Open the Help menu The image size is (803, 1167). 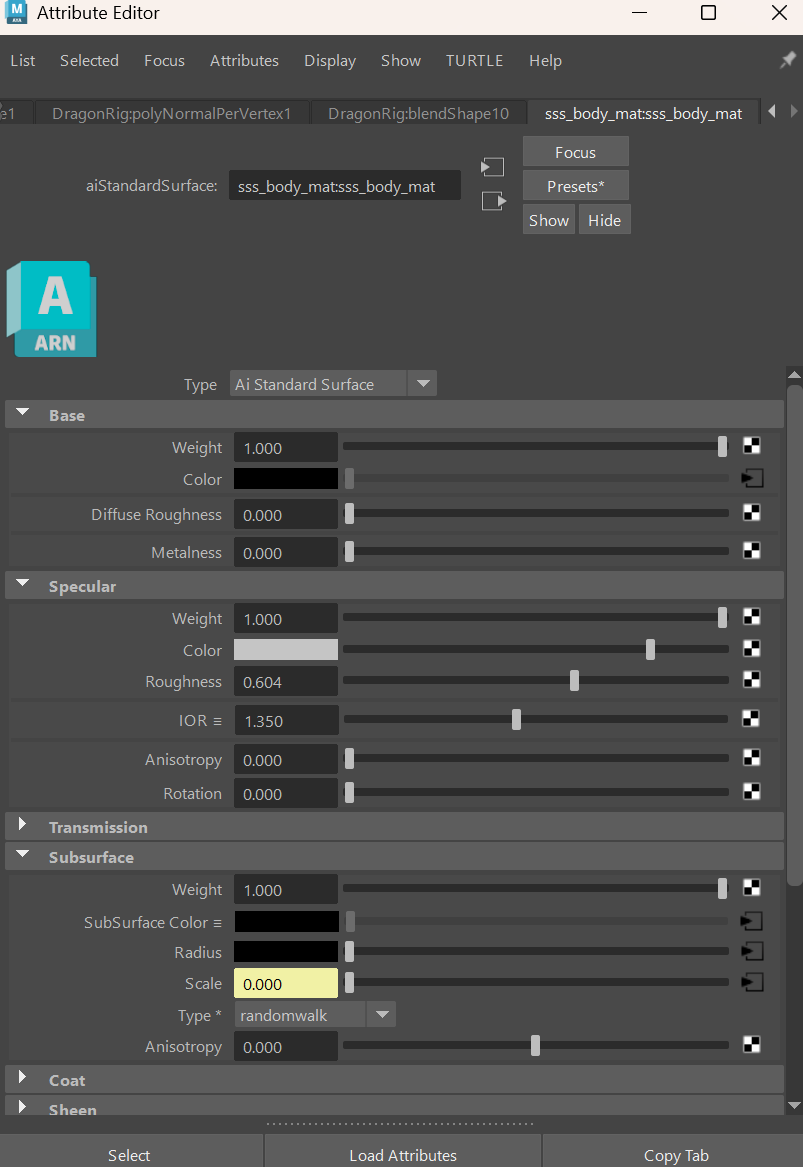point(546,61)
